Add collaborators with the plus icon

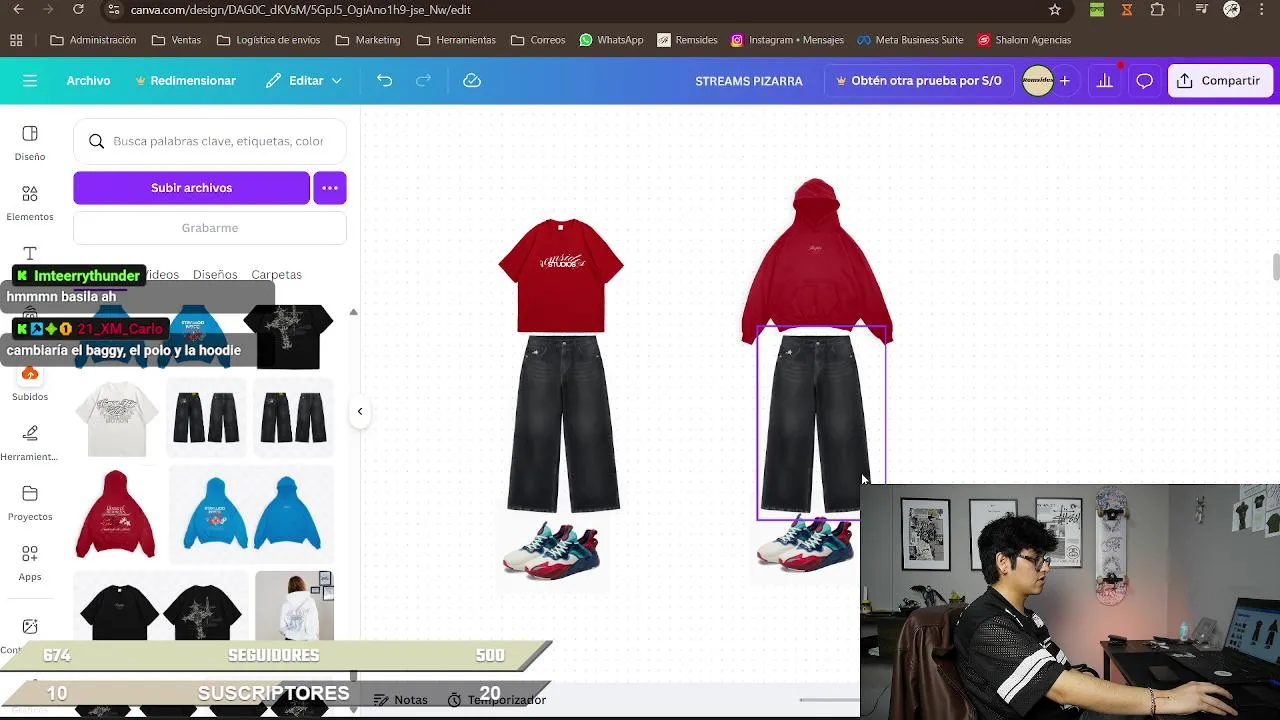click(1065, 81)
